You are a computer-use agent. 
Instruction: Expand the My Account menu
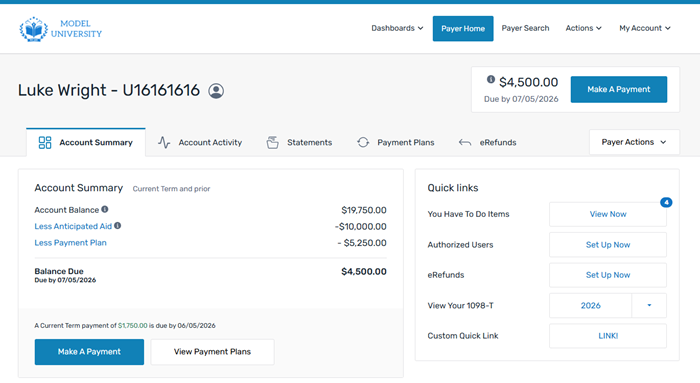[x=645, y=28]
